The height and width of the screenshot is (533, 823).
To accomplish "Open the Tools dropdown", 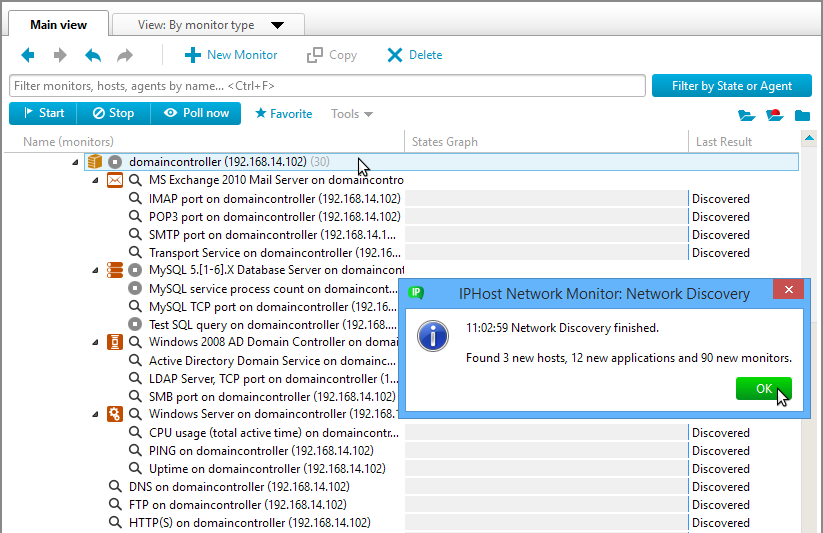I will pyautogui.click(x=352, y=114).
